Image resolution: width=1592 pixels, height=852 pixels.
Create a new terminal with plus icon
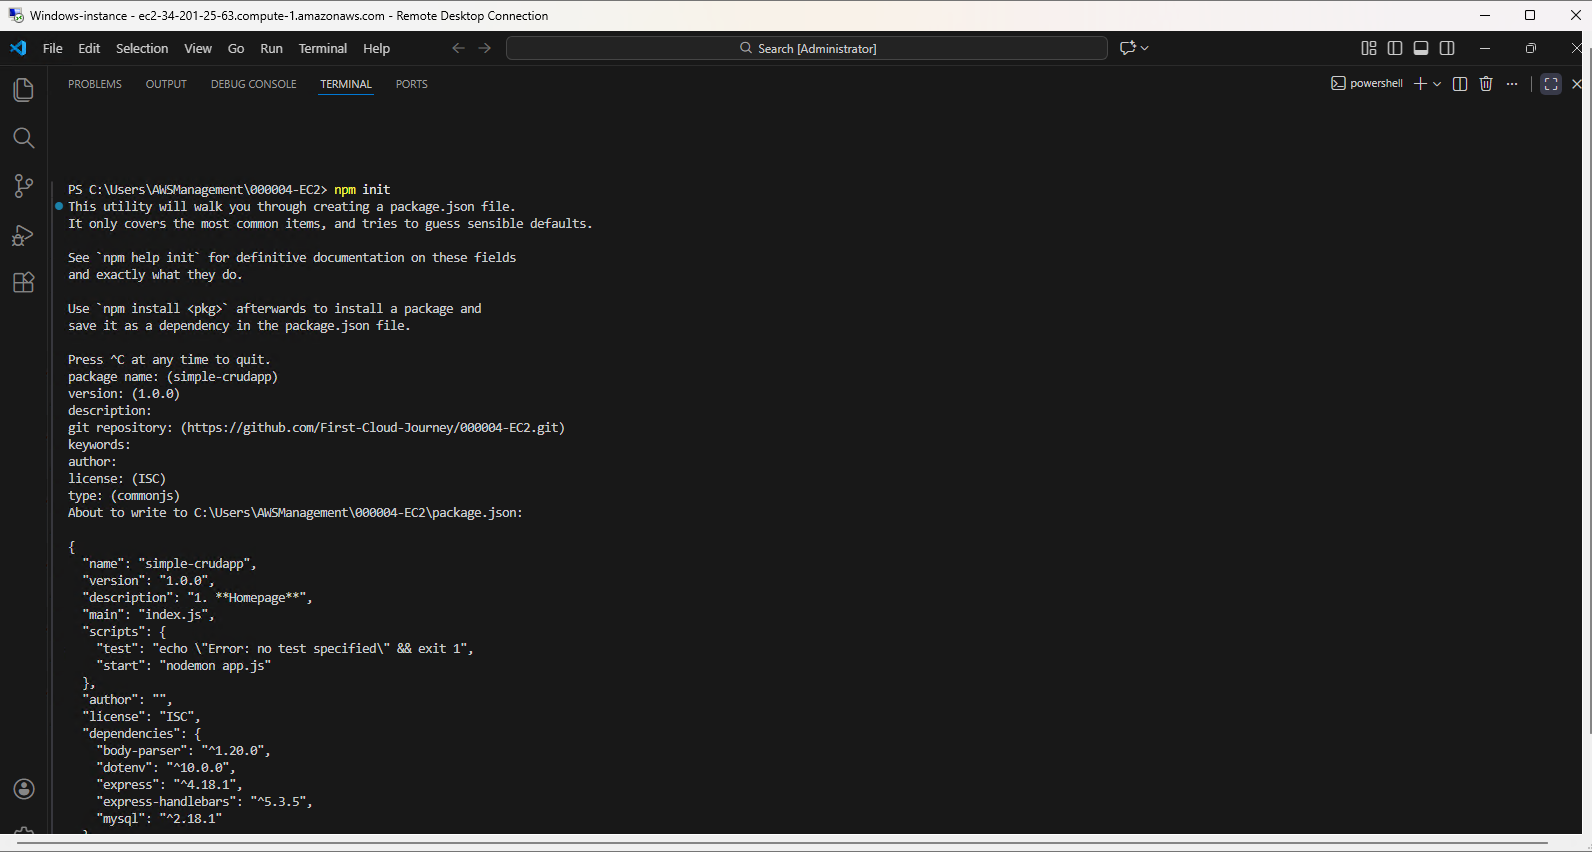[1420, 84]
